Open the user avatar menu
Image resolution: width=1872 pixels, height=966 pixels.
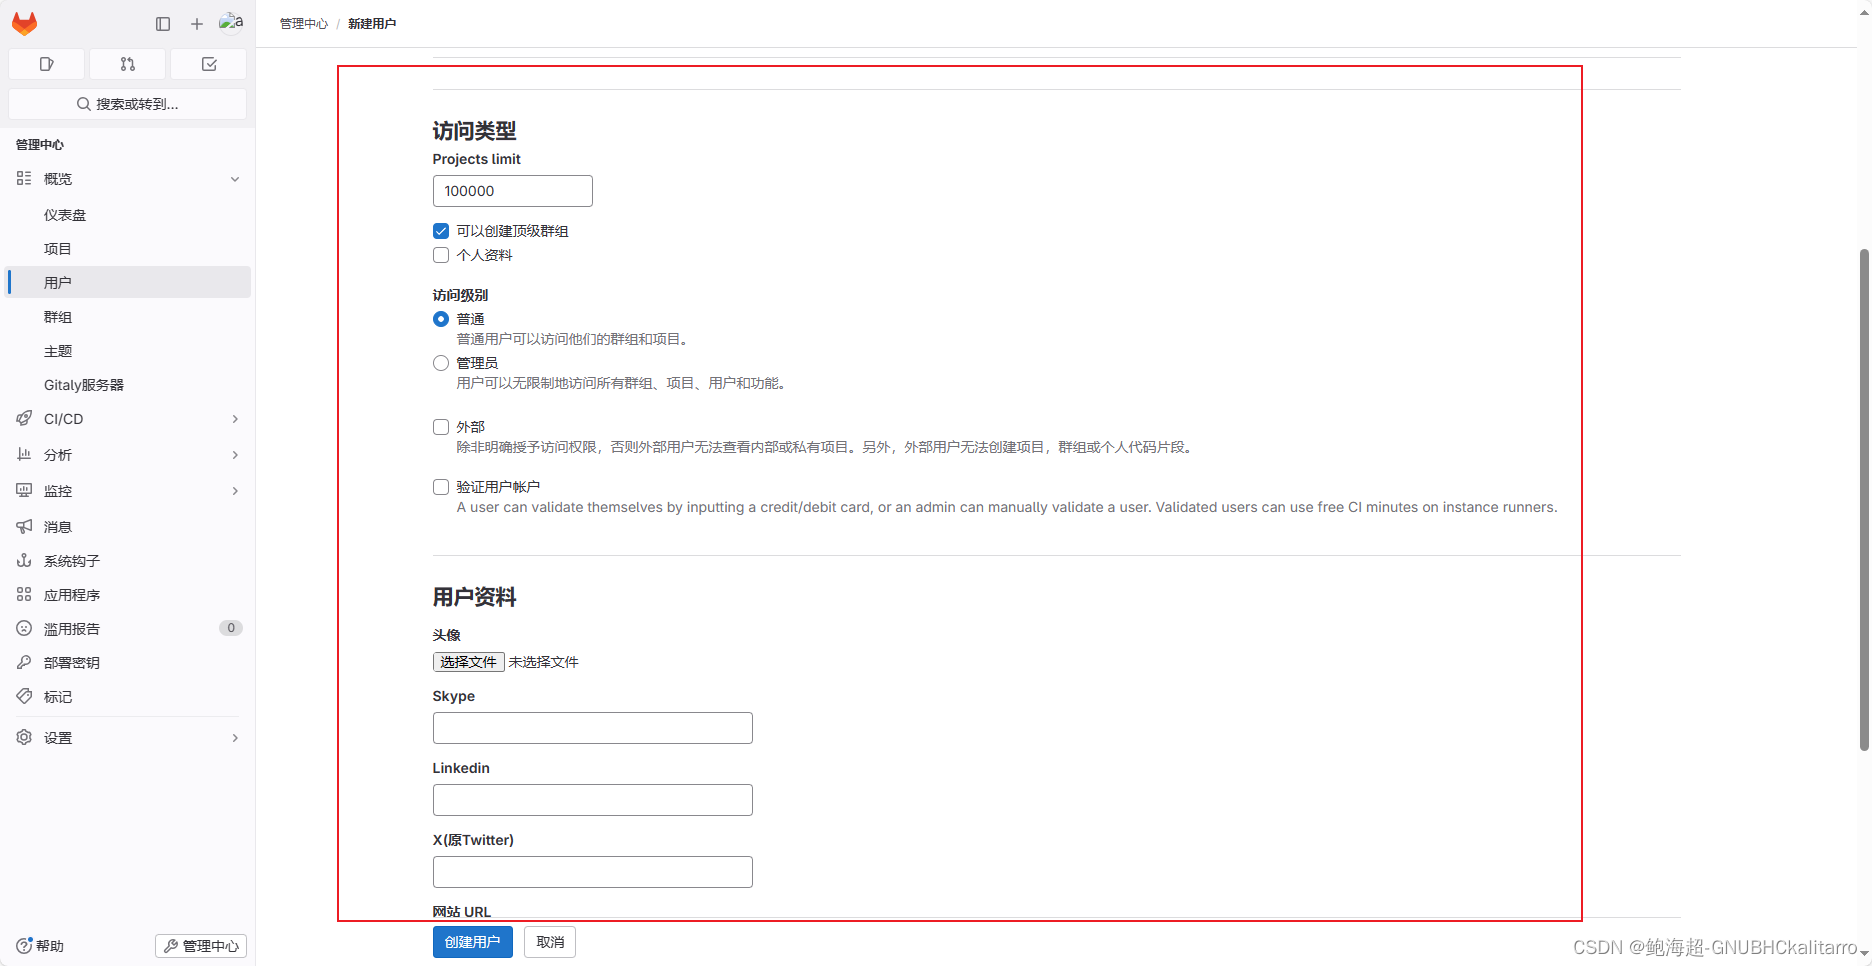[x=231, y=22]
